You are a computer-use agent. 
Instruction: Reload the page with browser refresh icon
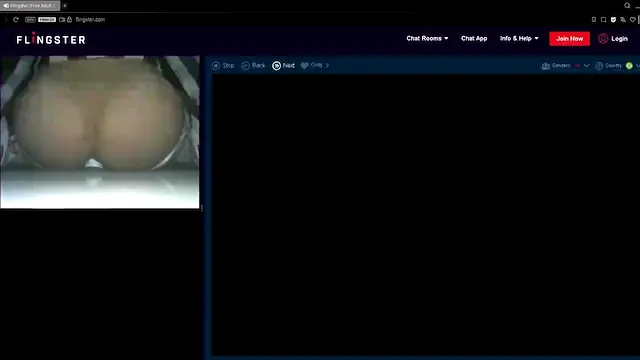(16, 19)
